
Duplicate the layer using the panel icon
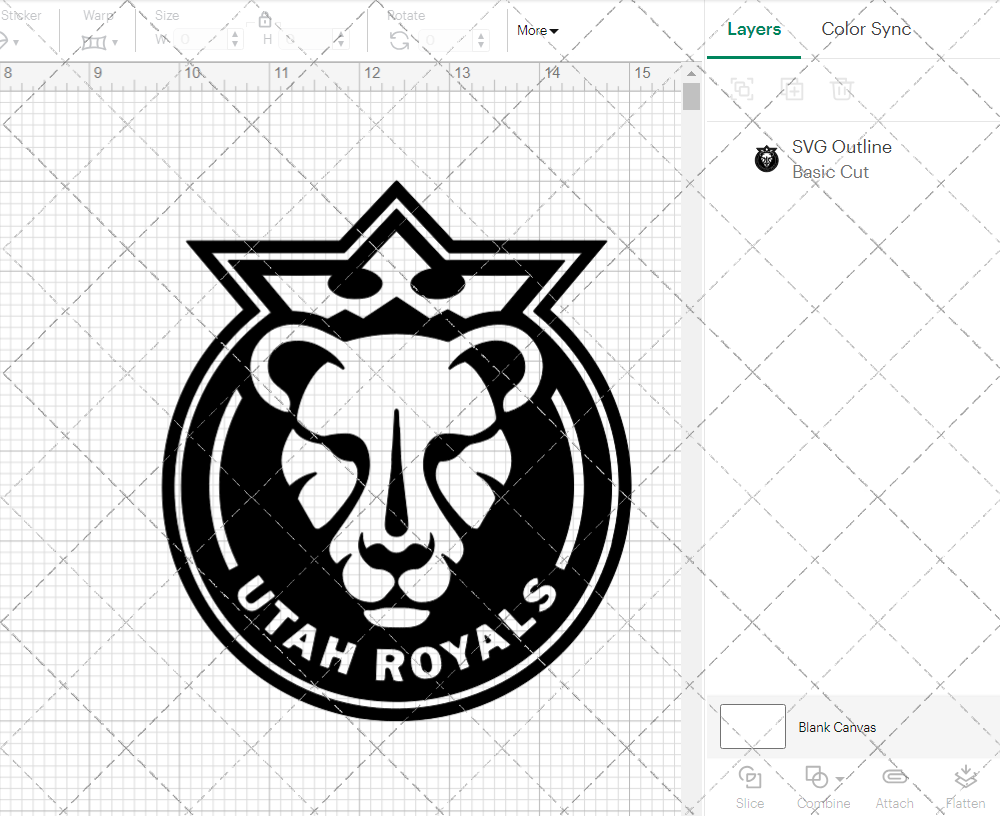[x=792, y=89]
